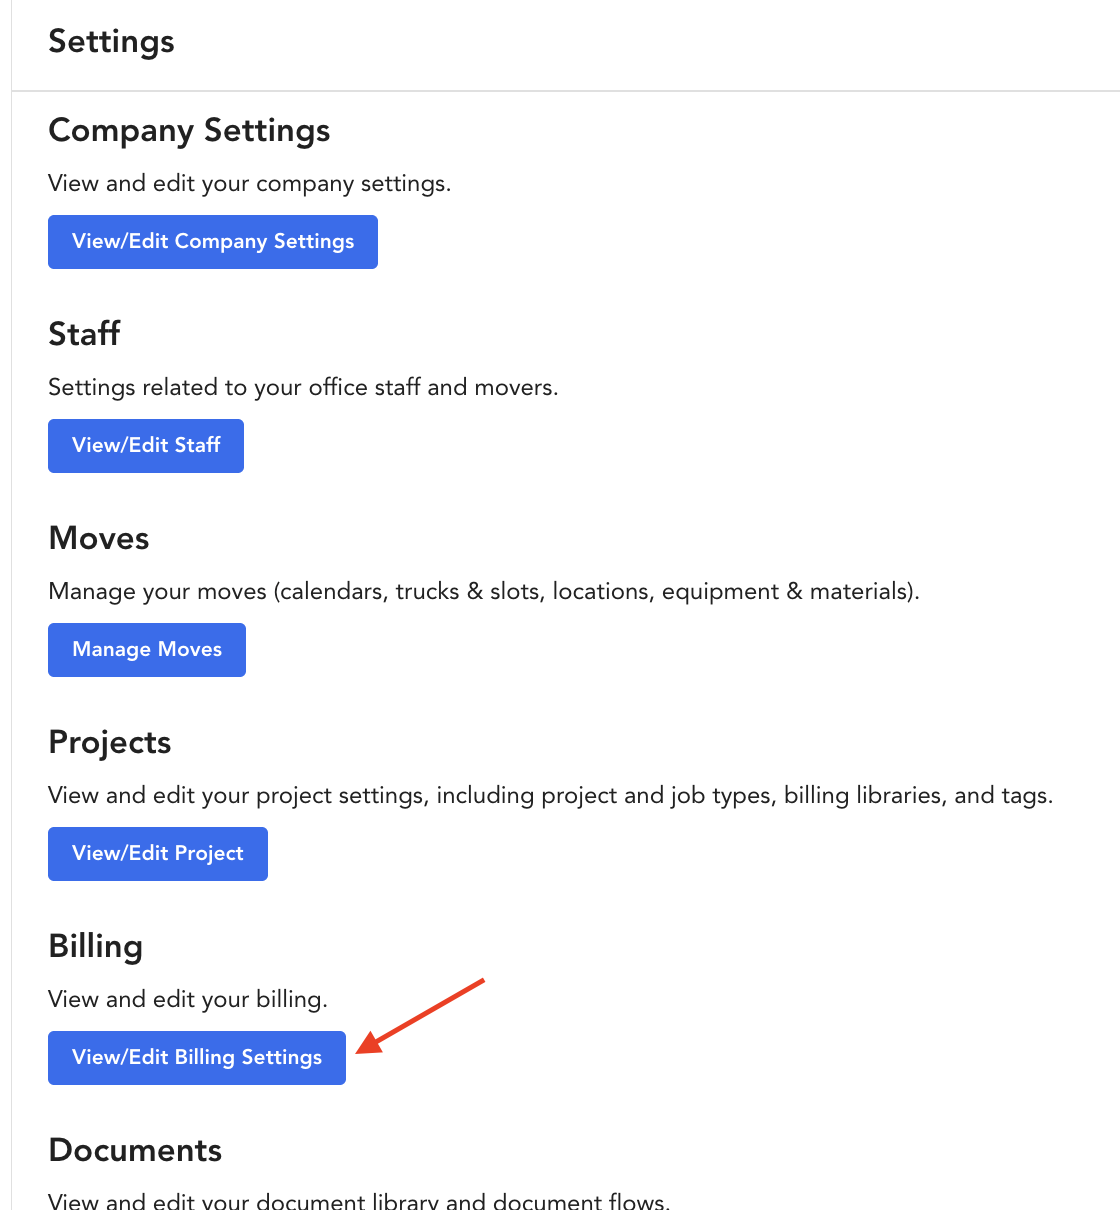Select the Moves section heading

coord(99,538)
